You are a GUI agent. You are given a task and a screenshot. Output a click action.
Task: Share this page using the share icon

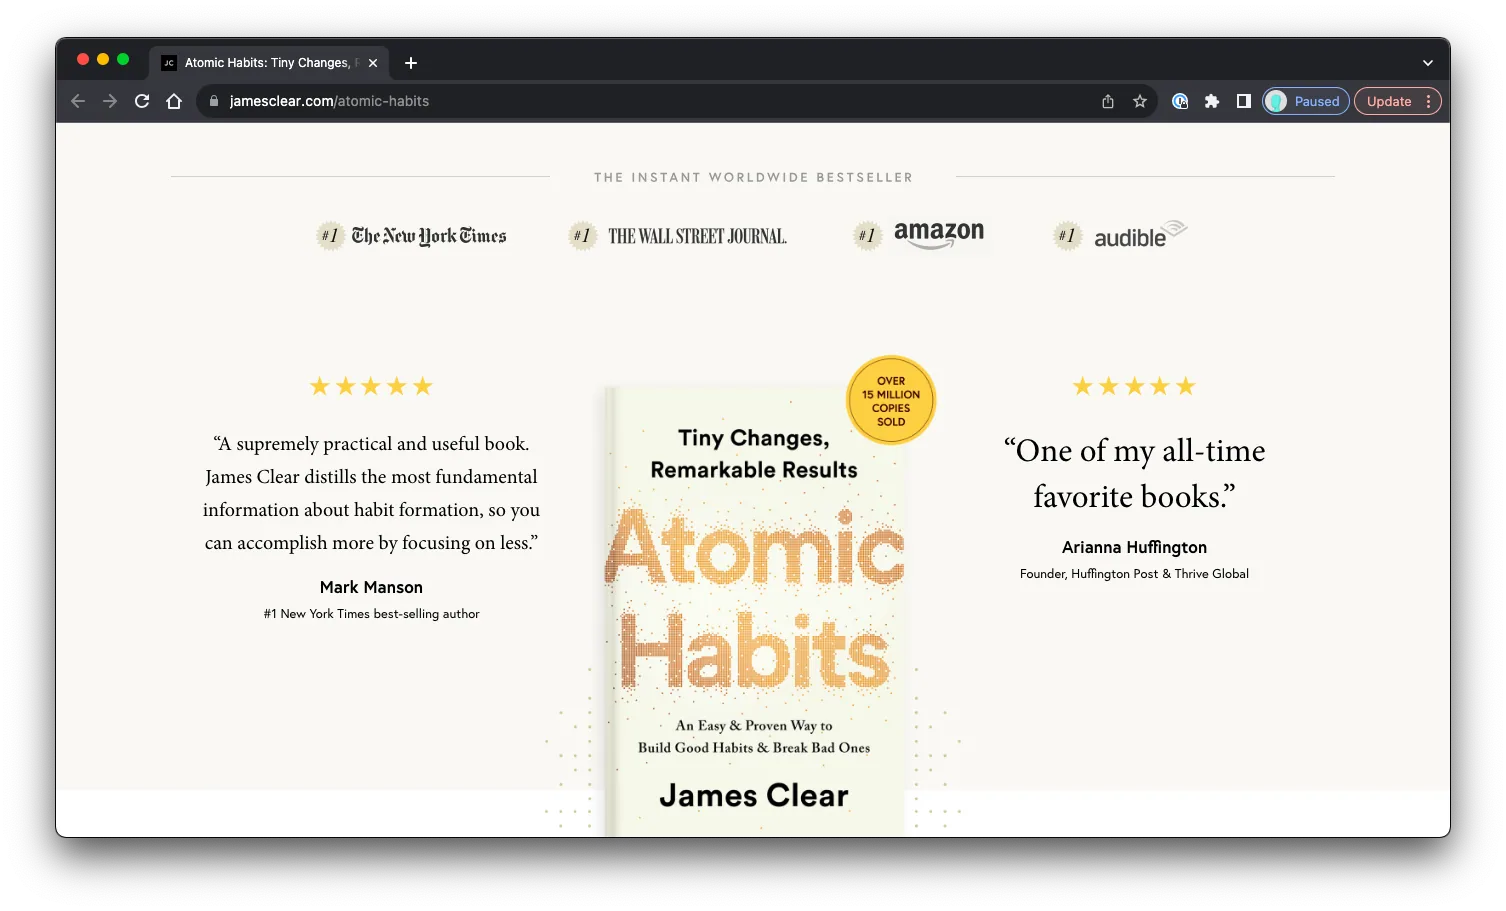coord(1108,101)
